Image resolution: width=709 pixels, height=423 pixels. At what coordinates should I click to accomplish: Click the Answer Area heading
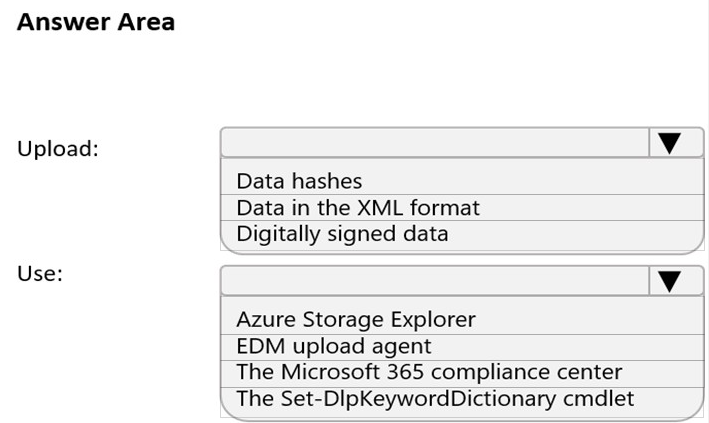(x=96, y=22)
